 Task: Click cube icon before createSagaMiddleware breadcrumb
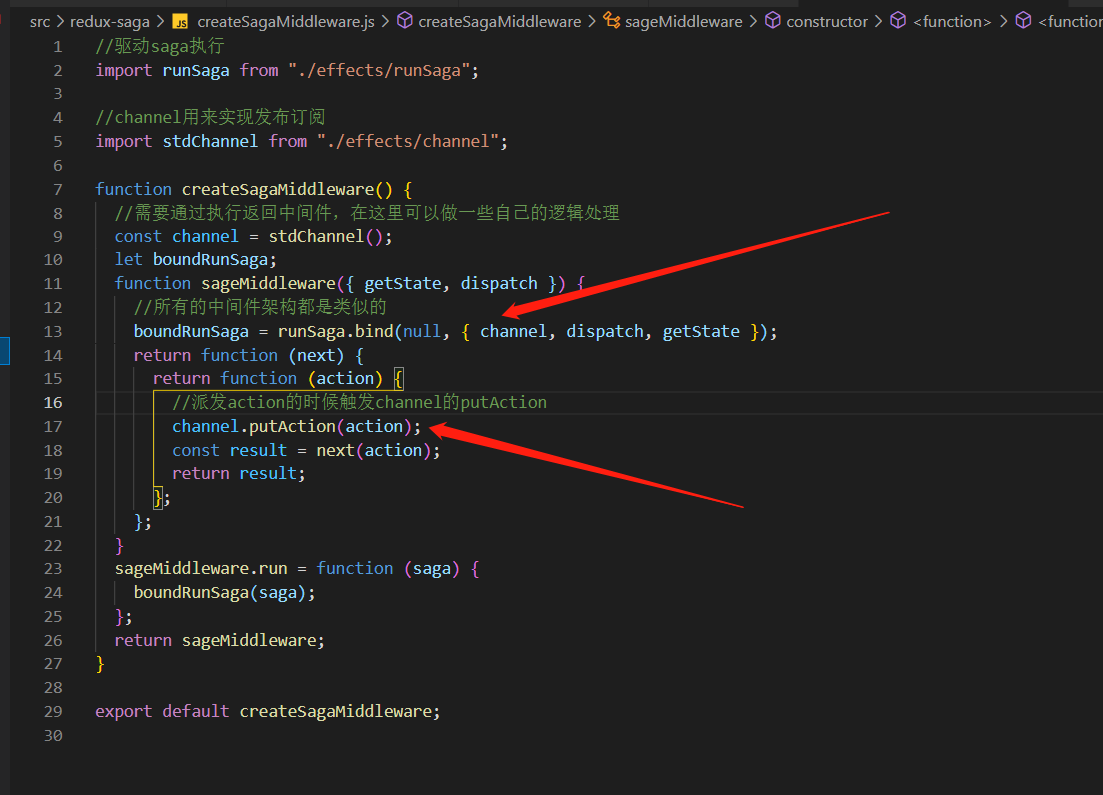(x=405, y=21)
